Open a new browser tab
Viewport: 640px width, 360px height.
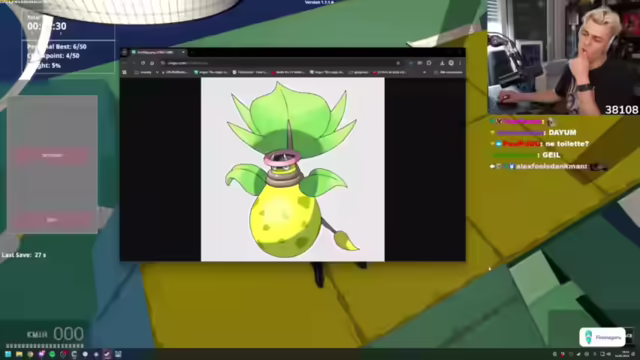(193, 52)
